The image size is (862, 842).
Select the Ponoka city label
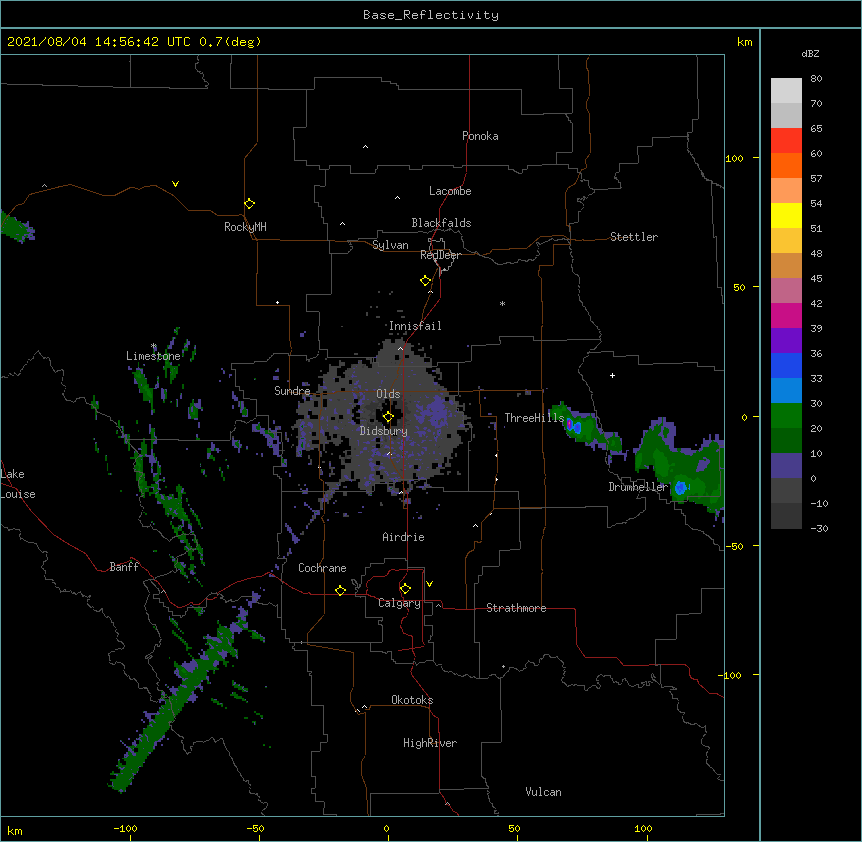pyautogui.click(x=480, y=136)
